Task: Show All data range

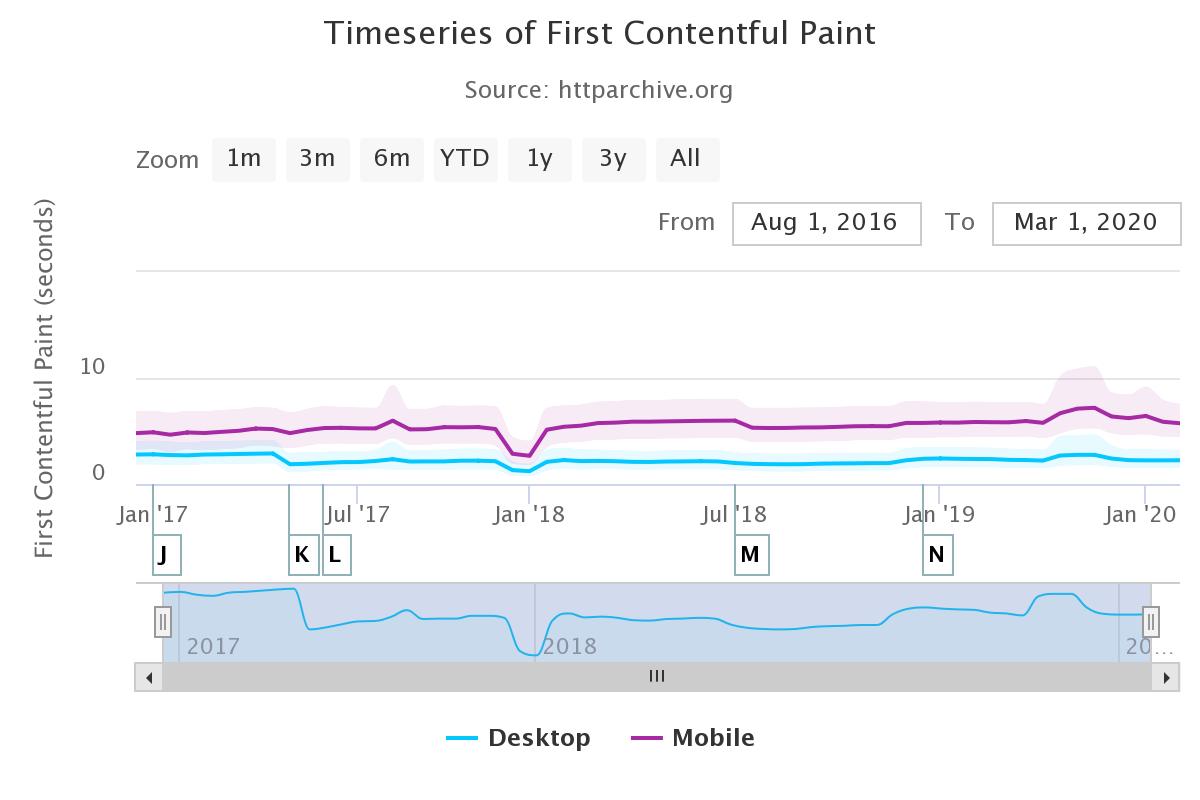Action: pyautogui.click(x=686, y=159)
